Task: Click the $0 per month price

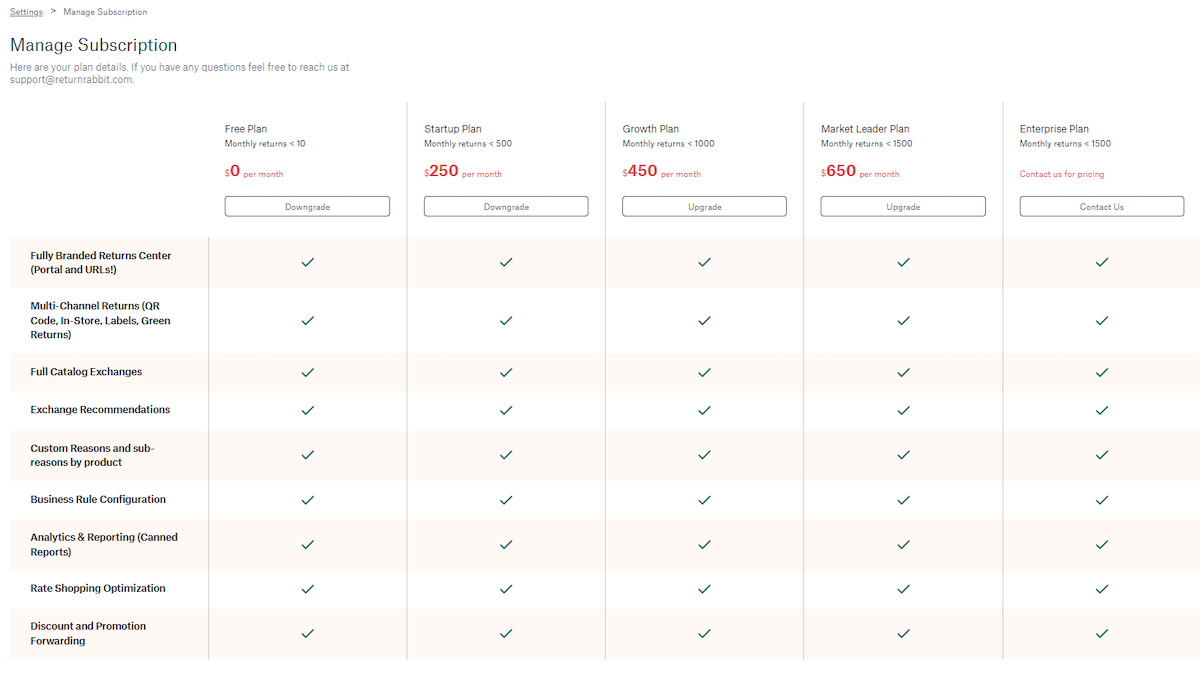Action: (x=254, y=172)
